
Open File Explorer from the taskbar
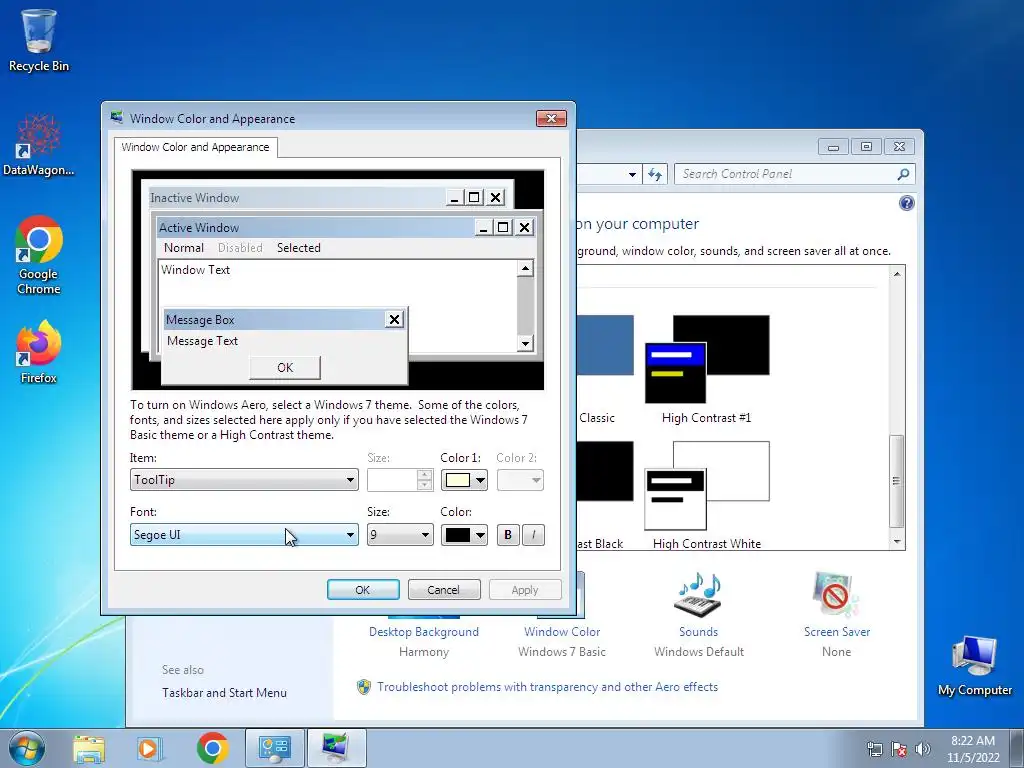pos(89,748)
